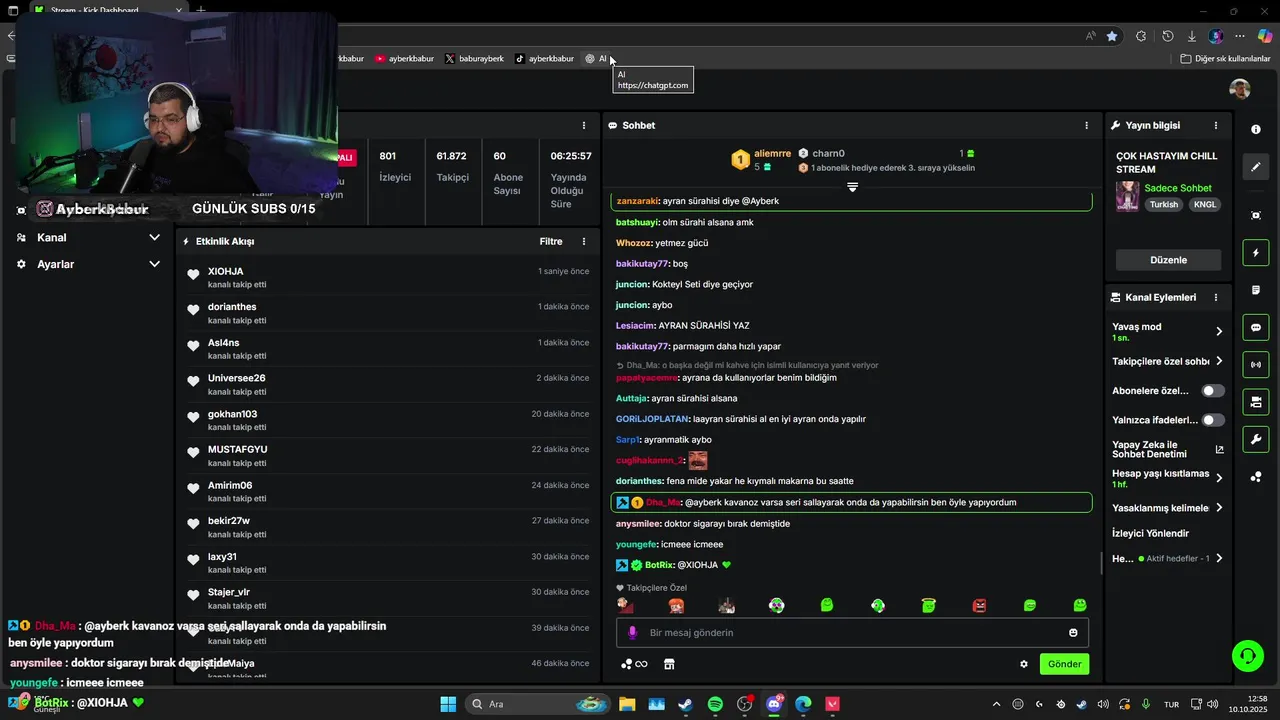Viewport: 1280px width, 720px height.
Task: Expand the leaderboard arrow under gift banner
Action: (852, 187)
